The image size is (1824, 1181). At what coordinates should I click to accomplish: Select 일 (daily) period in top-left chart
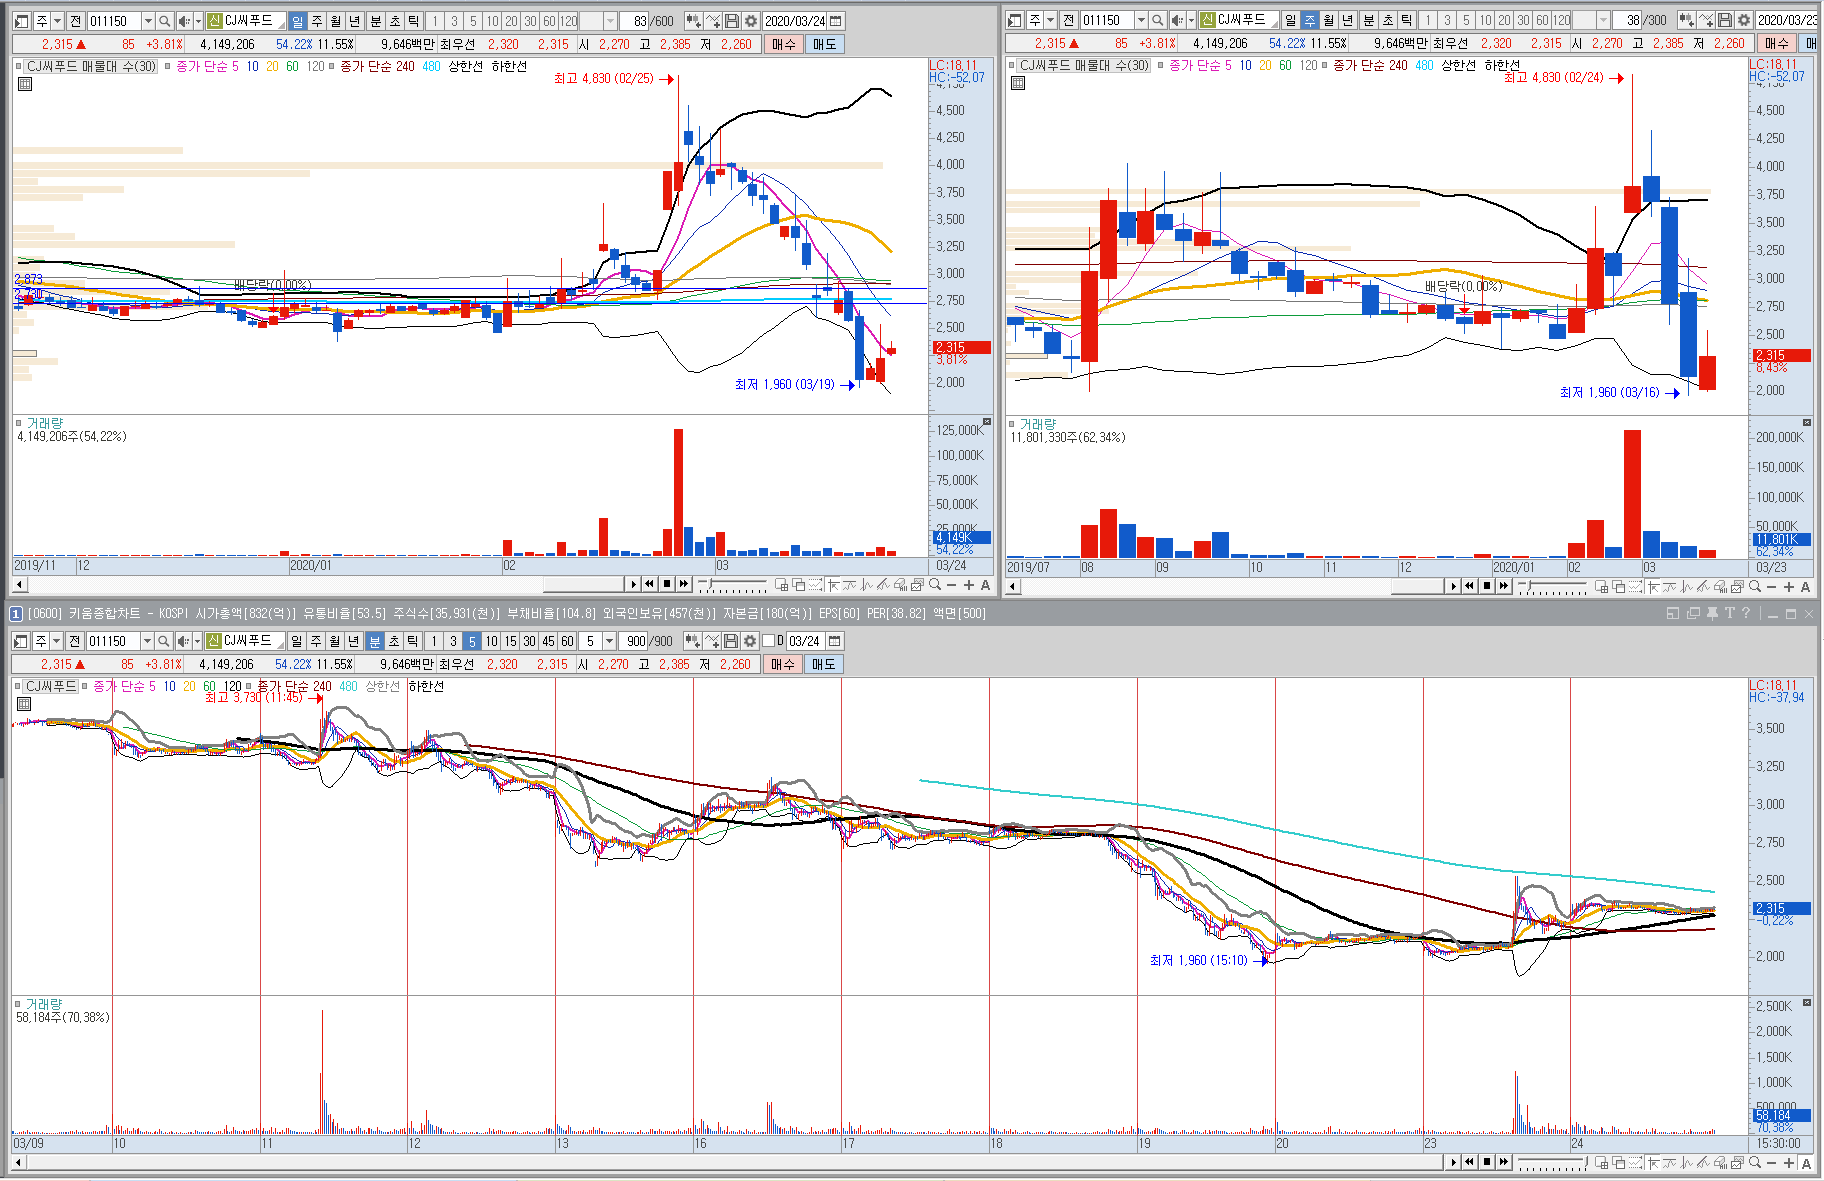[298, 21]
